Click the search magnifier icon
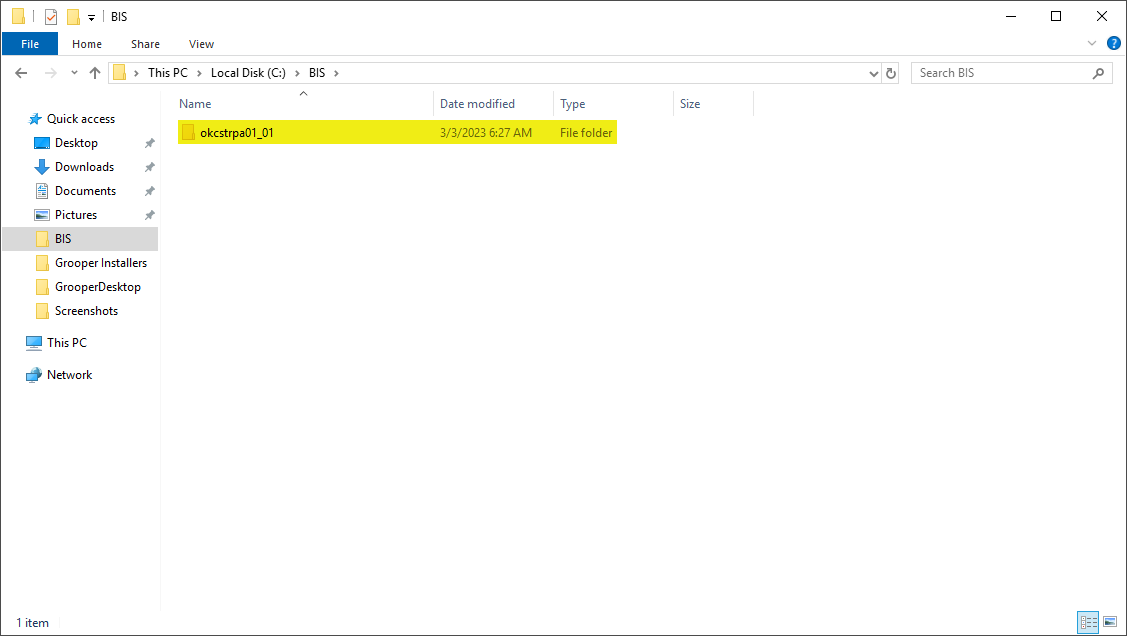This screenshot has width=1127, height=636. 1098,73
